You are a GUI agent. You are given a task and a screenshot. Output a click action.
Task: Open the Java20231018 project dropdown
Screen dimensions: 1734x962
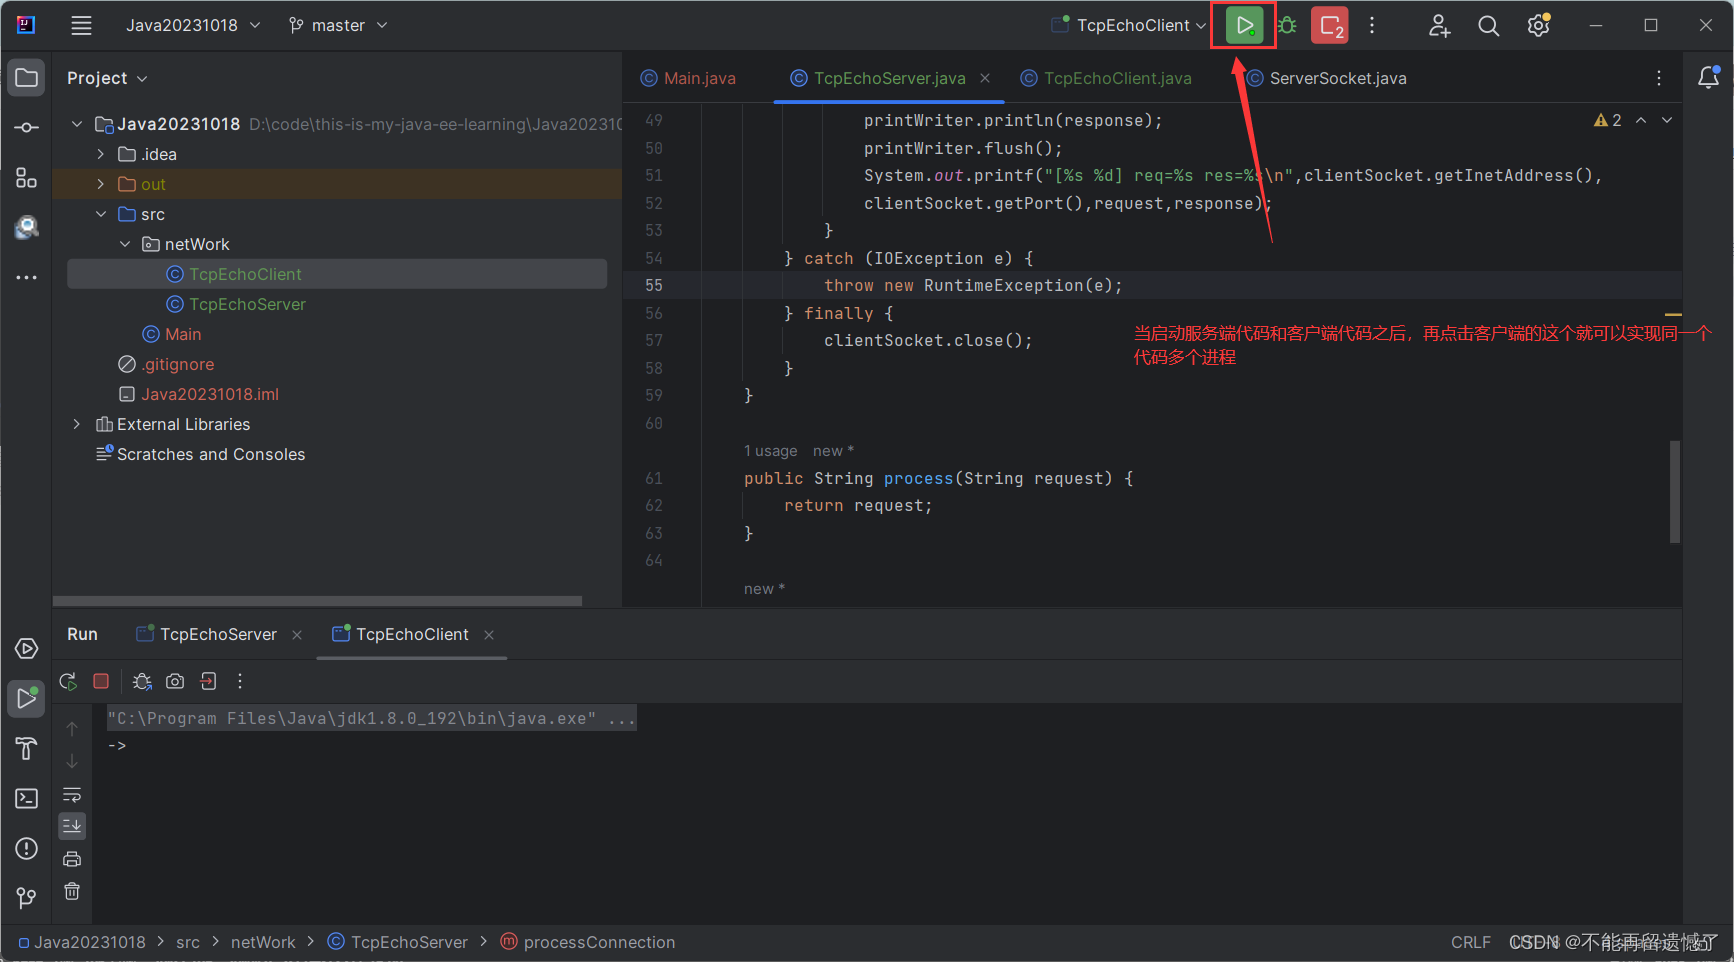point(193,25)
